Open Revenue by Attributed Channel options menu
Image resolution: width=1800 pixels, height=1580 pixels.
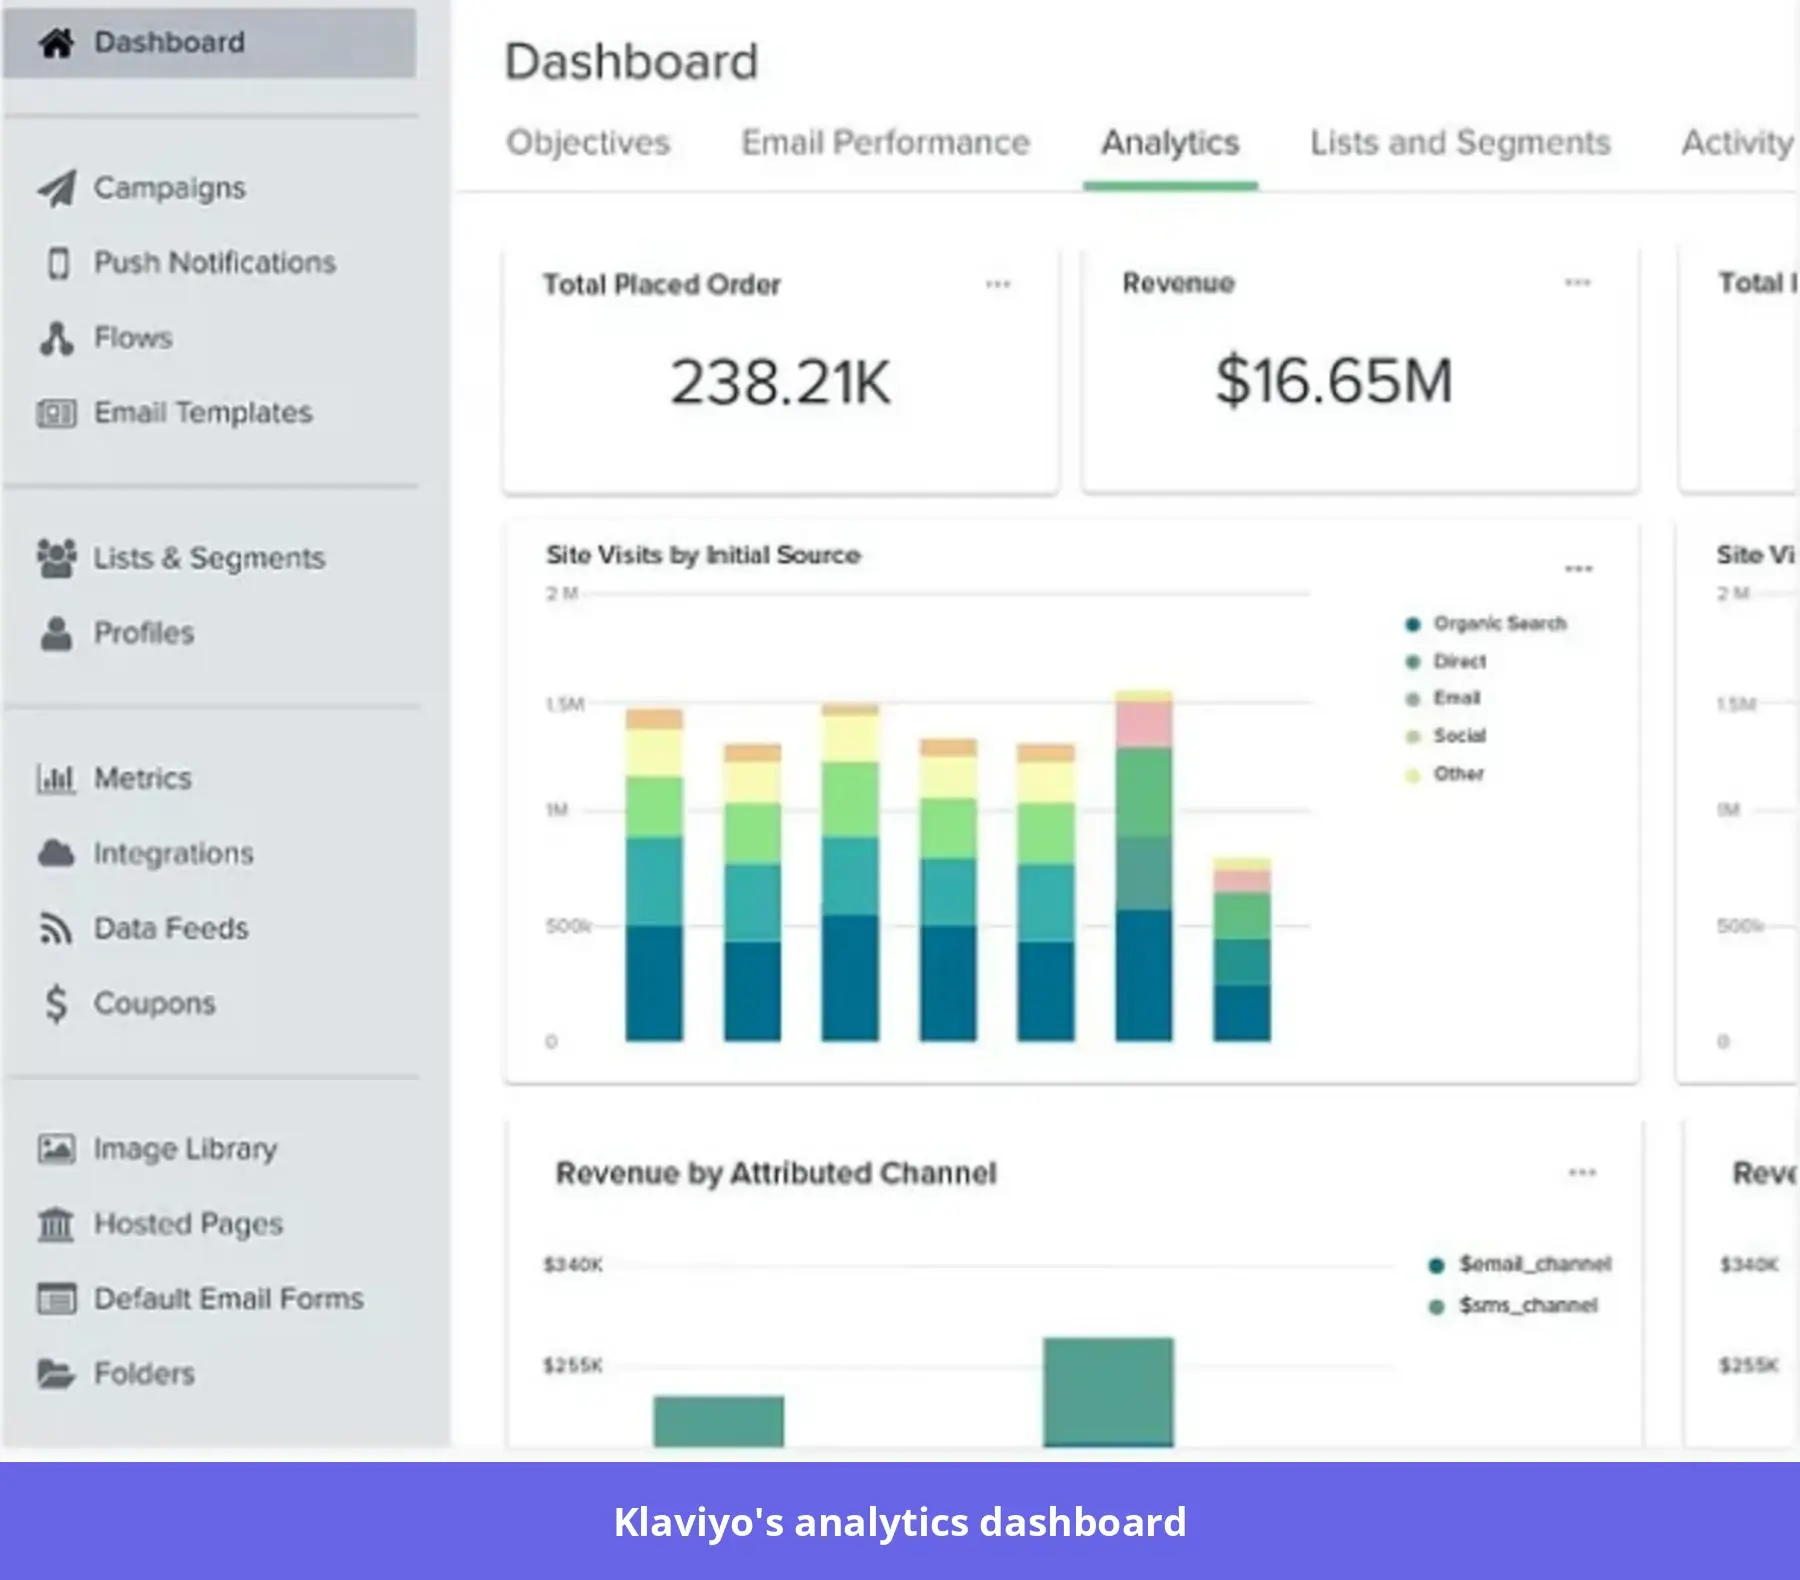coord(1582,1172)
